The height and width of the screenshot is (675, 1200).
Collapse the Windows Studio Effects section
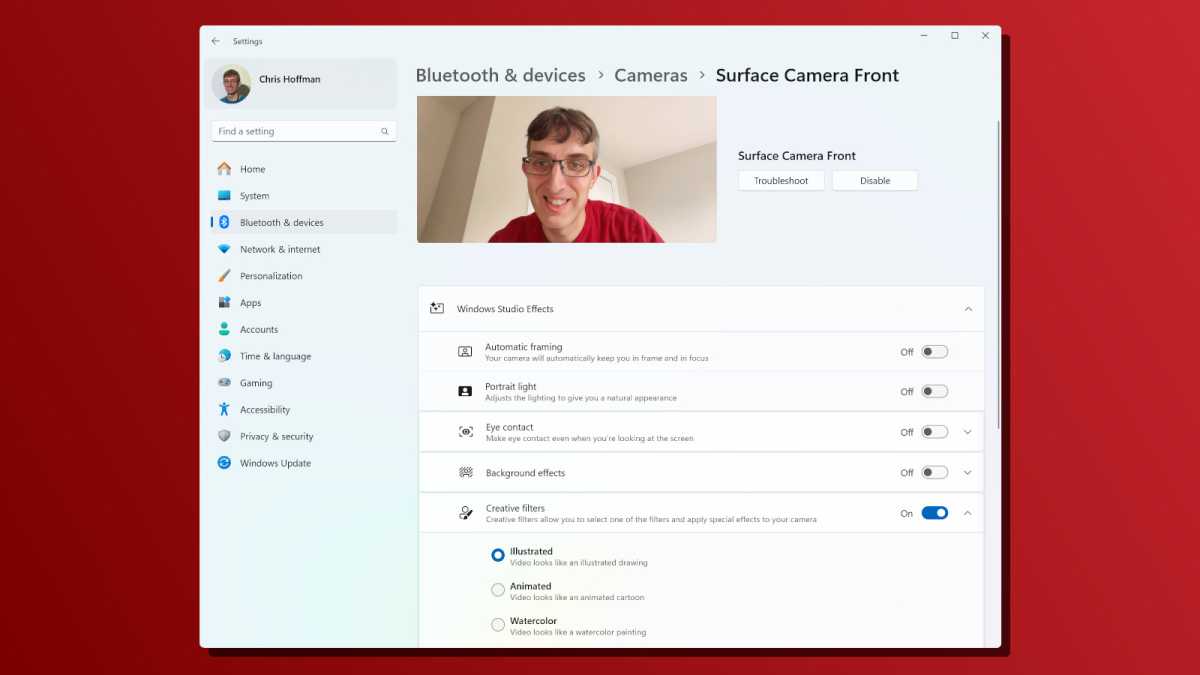point(967,308)
